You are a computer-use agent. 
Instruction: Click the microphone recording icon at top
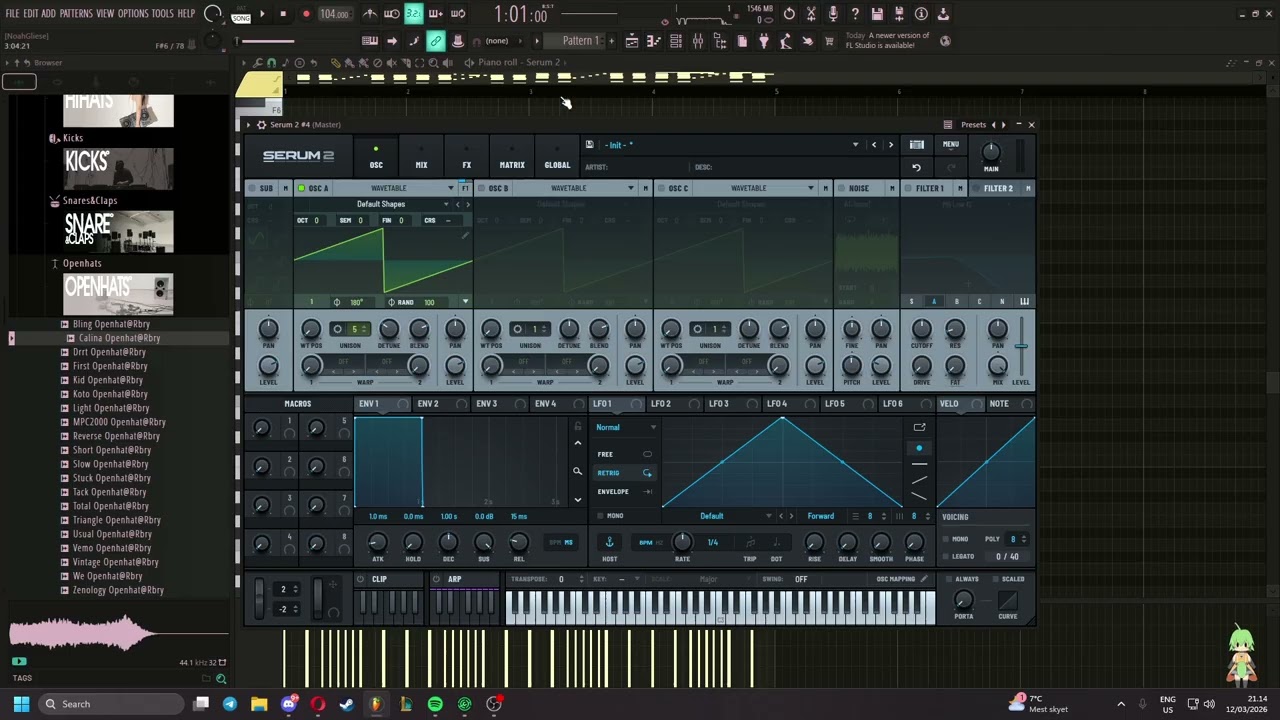tap(833, 14)
